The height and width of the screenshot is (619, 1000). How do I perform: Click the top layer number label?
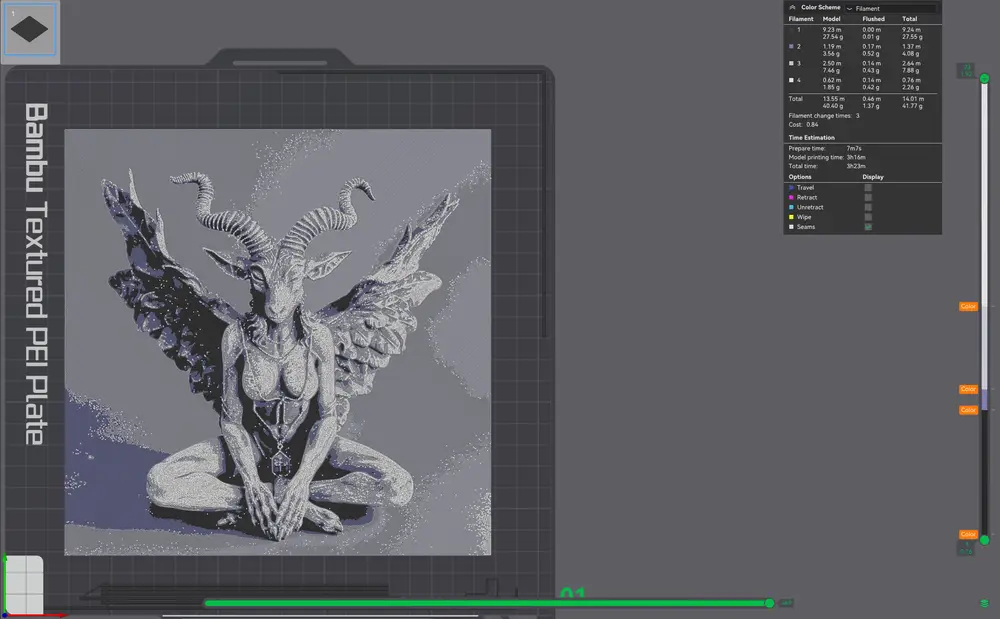(966, 70)
